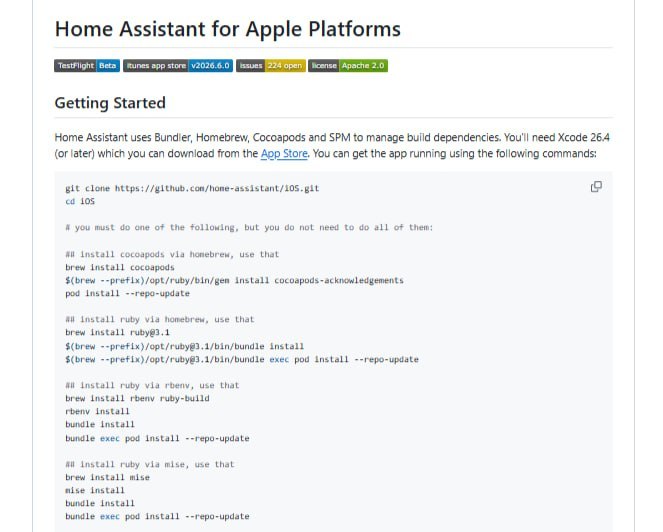Open the iTunes app store v2026.6.0 badge
Screen dimensions: 663x532
178,66
